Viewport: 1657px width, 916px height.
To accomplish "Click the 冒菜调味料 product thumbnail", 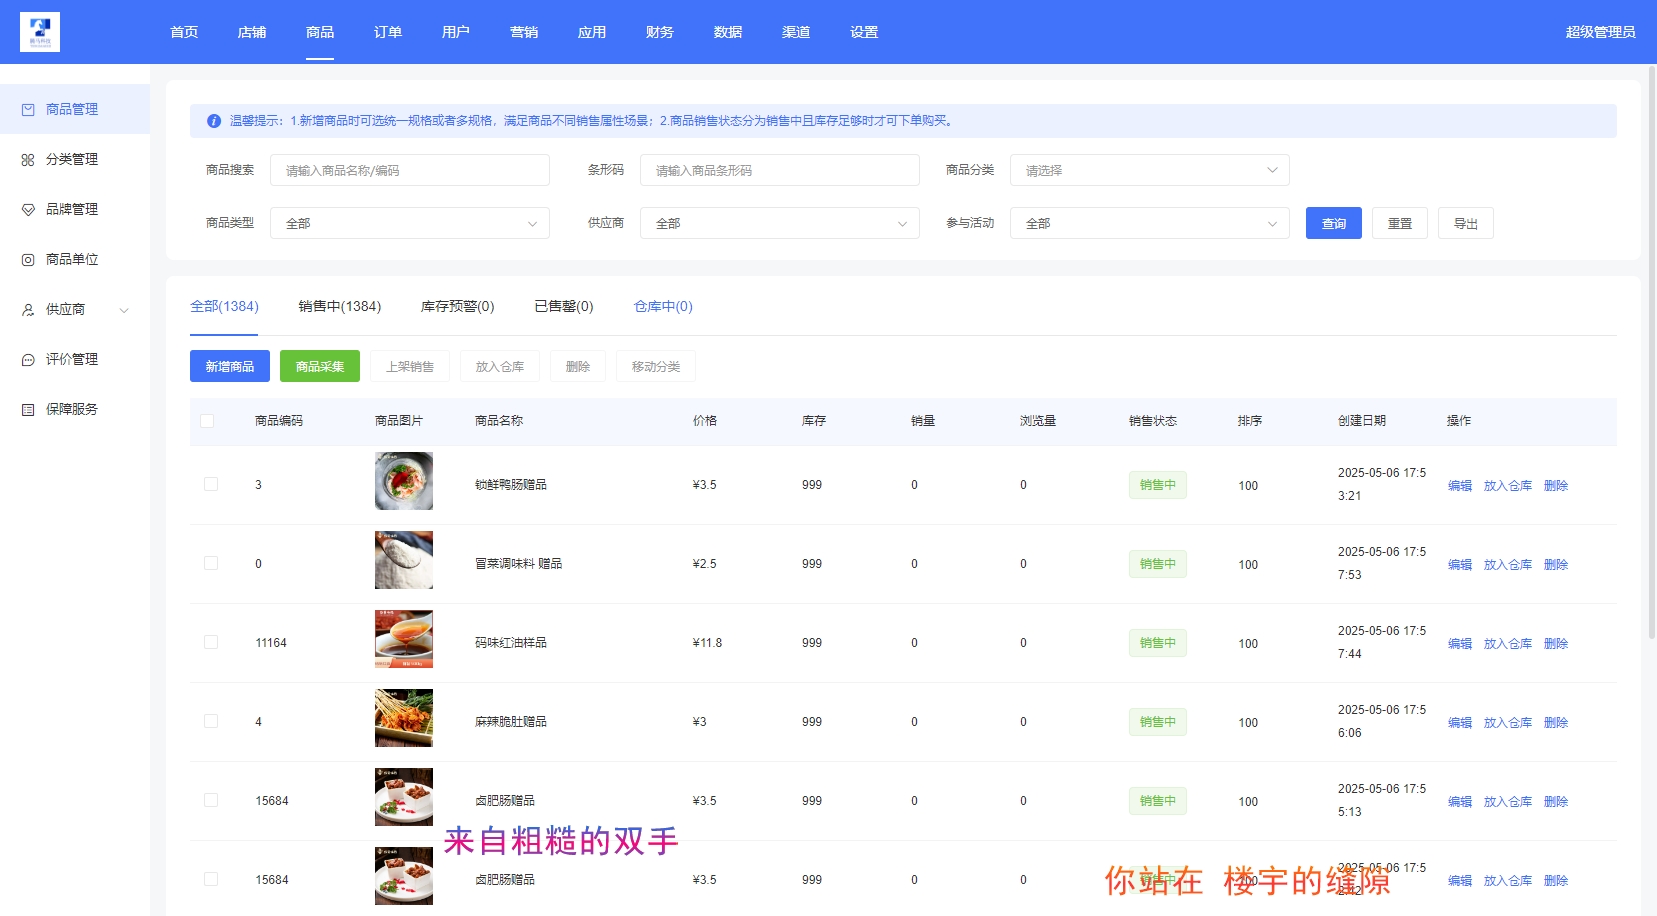I will coord(404,560).
